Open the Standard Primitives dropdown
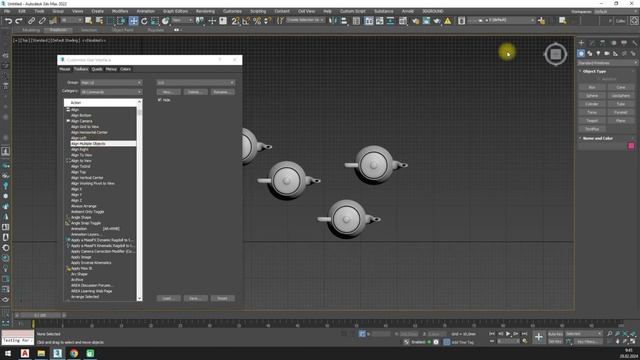640x360 pixels. (607, 63)
